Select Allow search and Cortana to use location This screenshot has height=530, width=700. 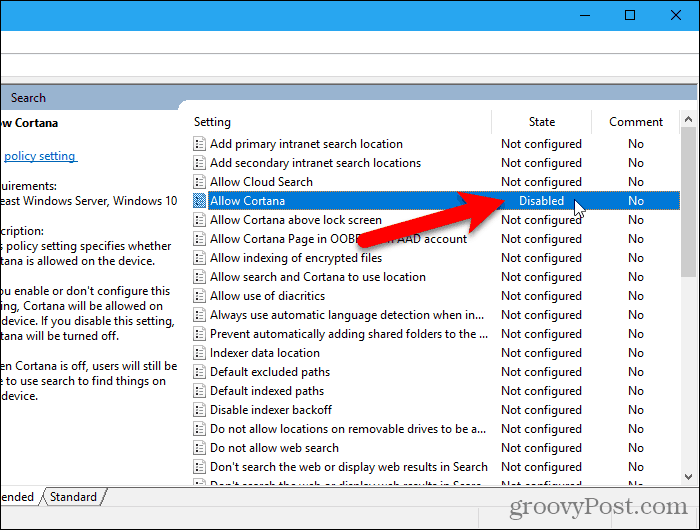[317, 277]
